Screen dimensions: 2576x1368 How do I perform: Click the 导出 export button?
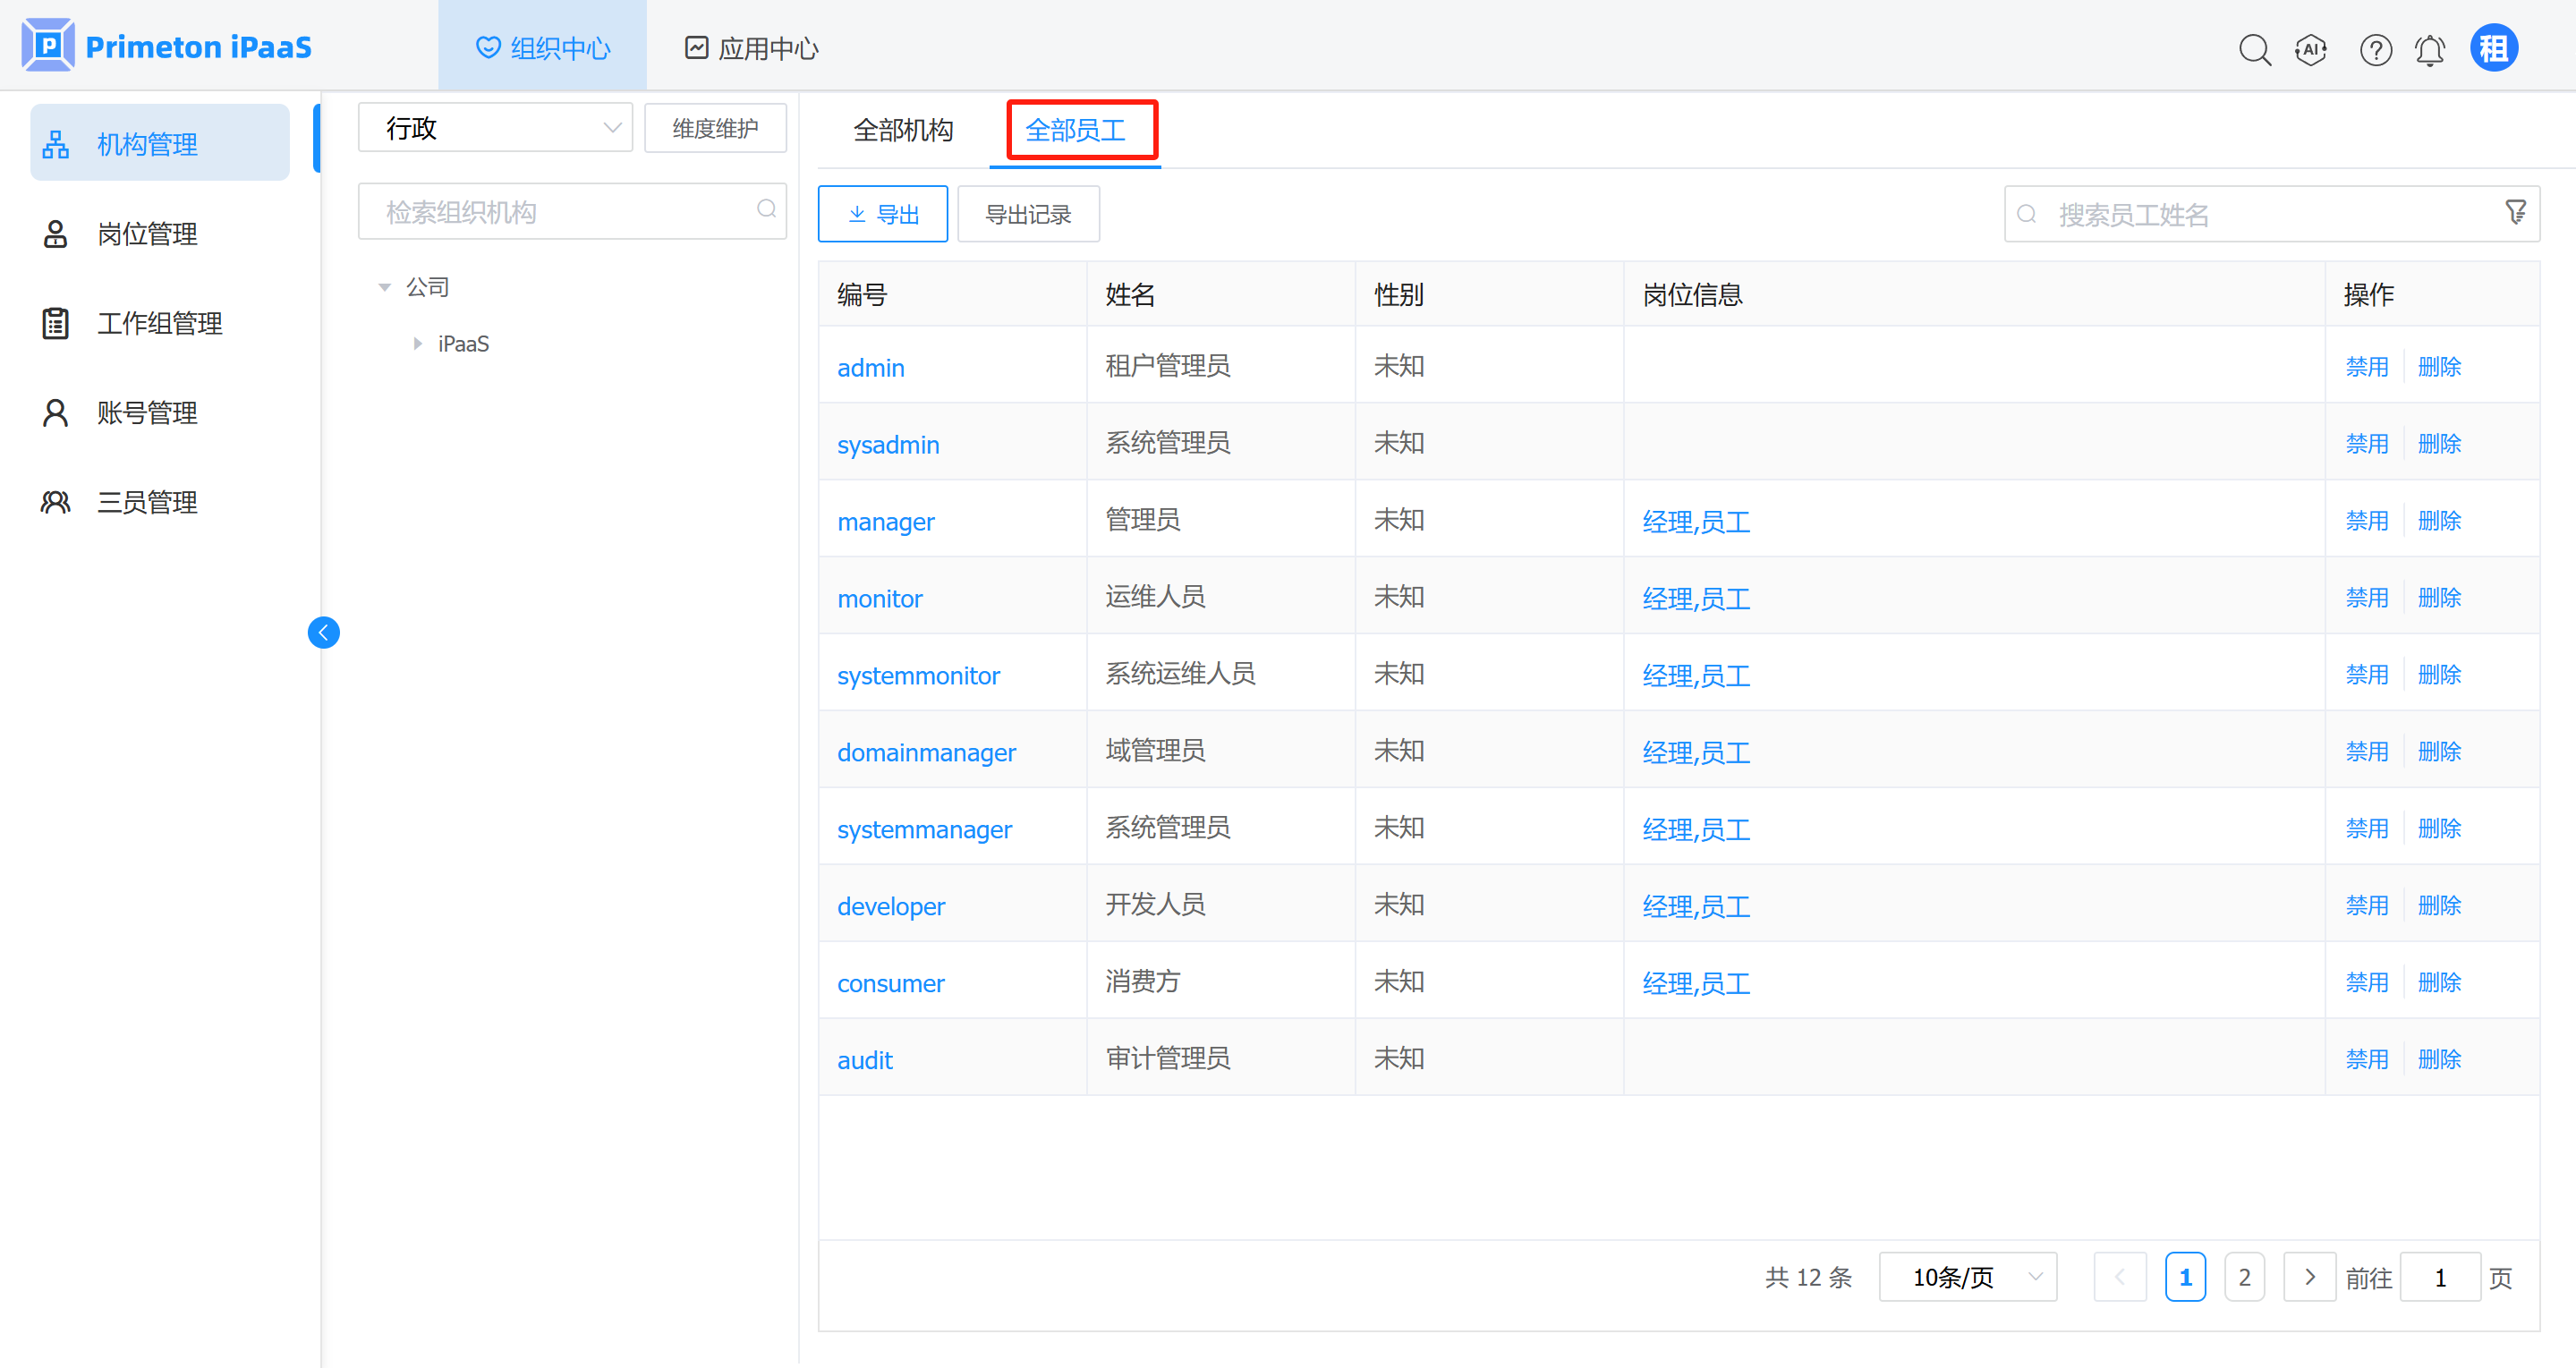pyautogui.click(x=882, y=214)
